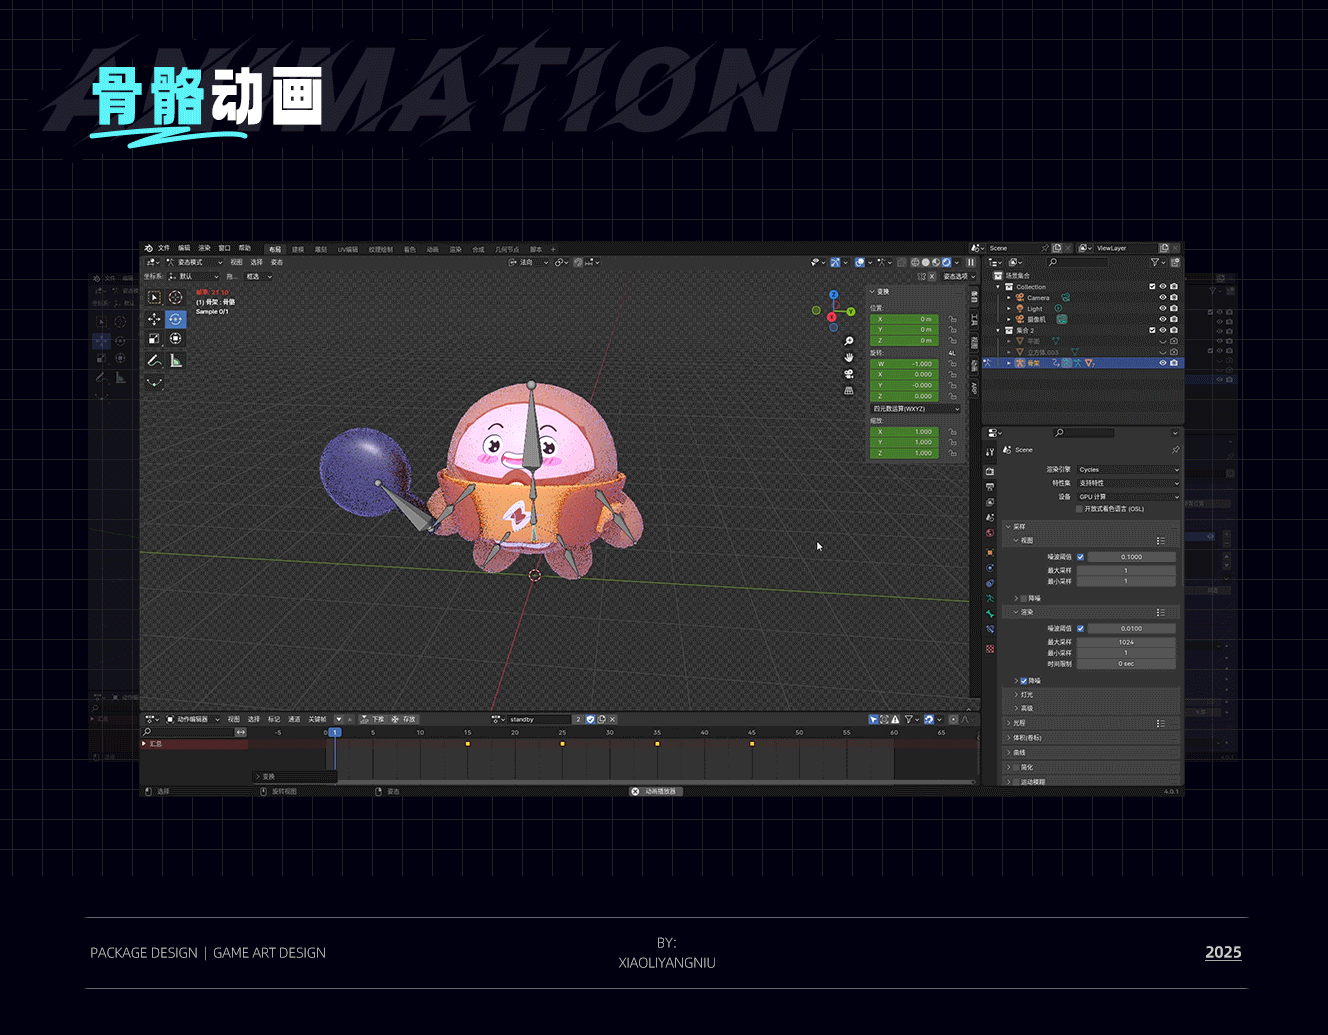Click the pan hand viewport icon
The width and height of the screenshot is (1328, 1035).
[x=849, y=357]
